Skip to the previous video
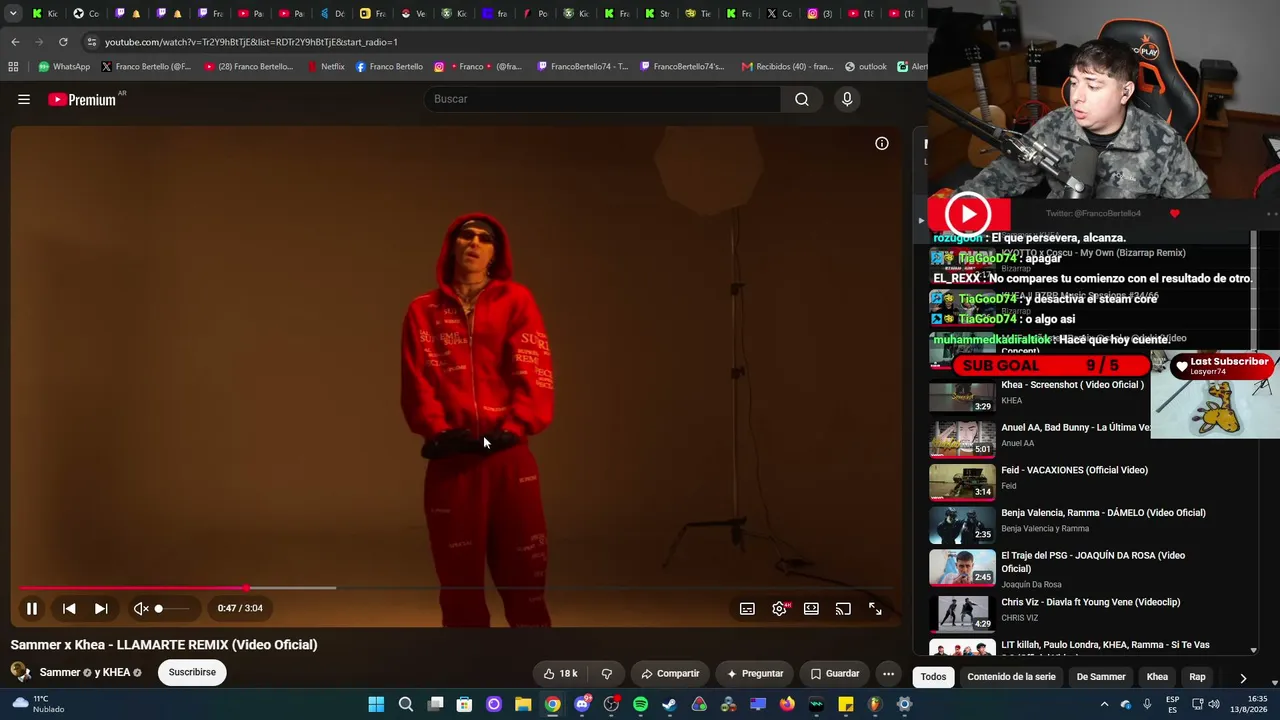1280x720 pixels. point(69,608)
